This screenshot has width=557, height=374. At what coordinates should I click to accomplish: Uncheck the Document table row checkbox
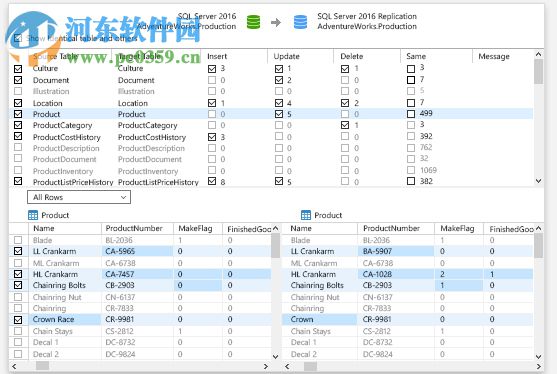point(18,80)
